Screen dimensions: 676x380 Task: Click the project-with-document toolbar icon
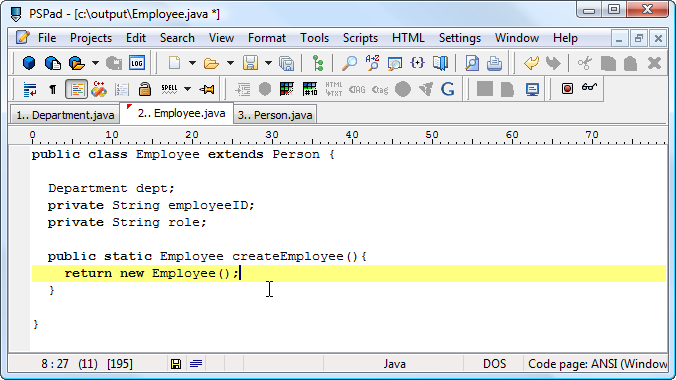pos(53,63)
